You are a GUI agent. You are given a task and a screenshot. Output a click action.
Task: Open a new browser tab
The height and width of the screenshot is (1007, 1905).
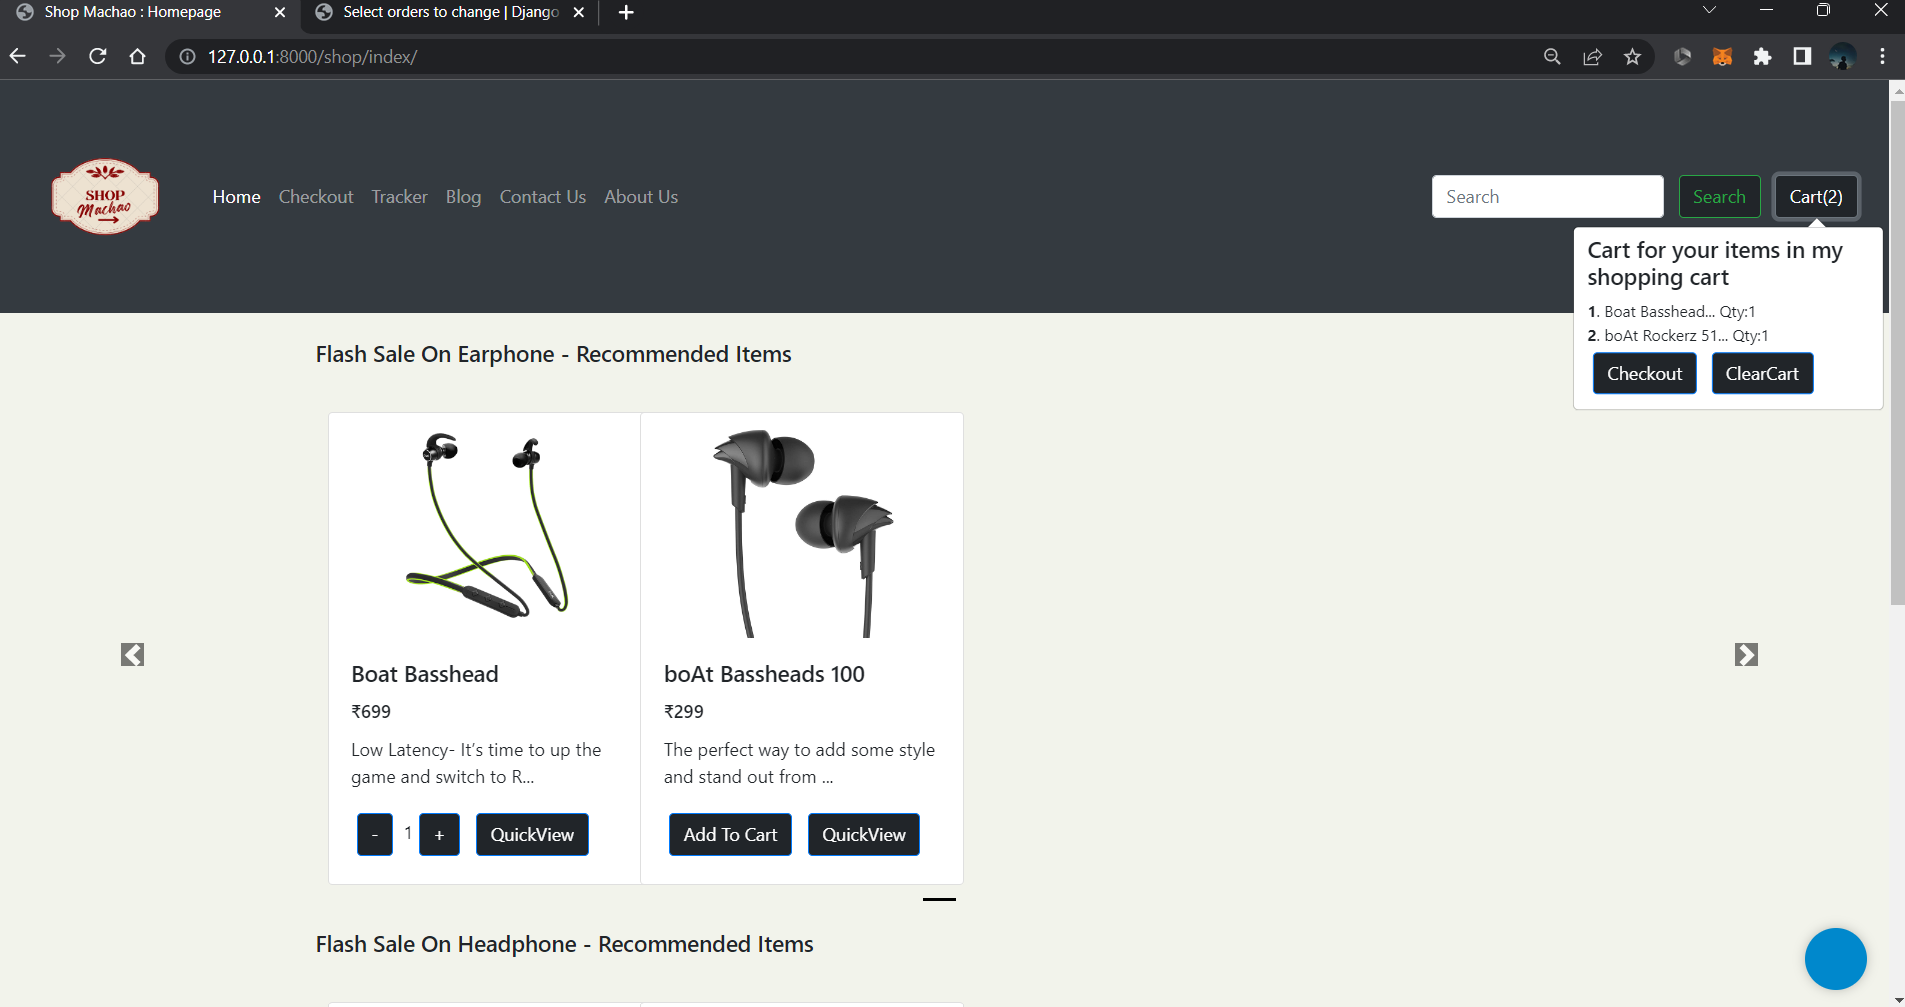(626, 11)
